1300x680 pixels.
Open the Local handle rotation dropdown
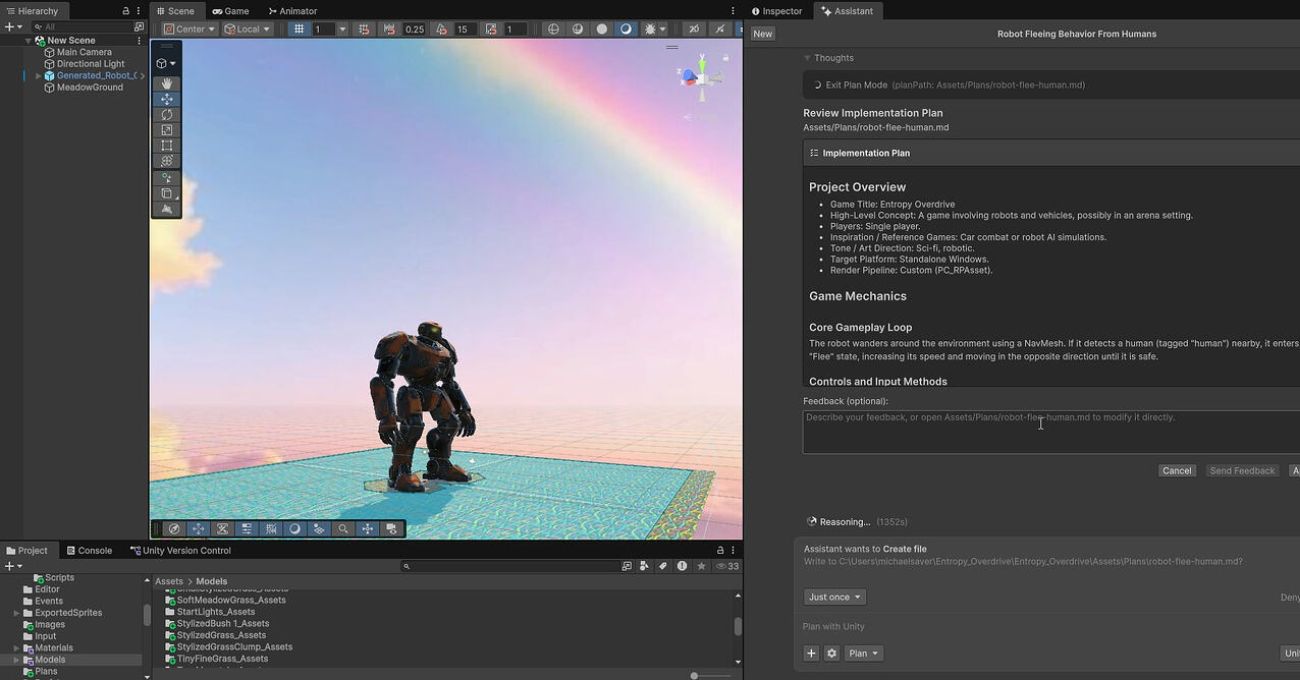(247, 29)
